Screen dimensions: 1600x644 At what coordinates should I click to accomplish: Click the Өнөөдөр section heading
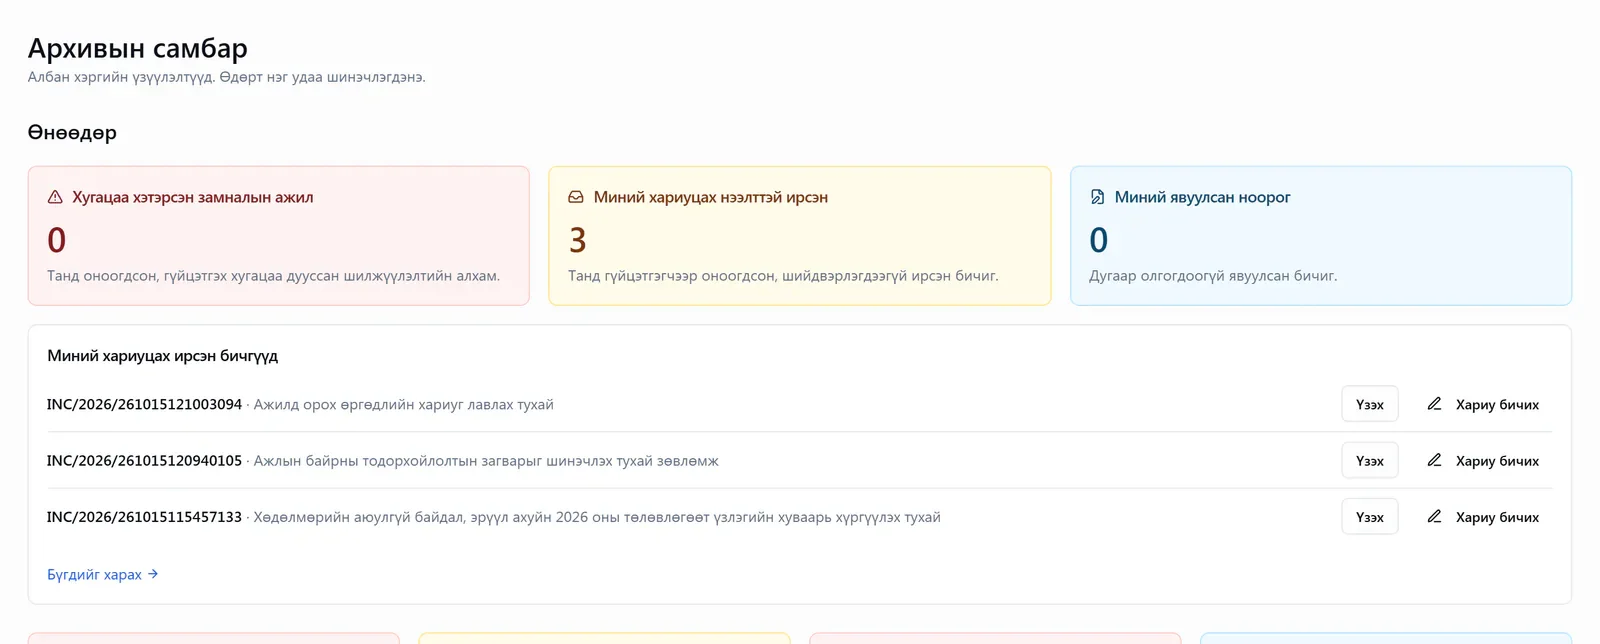[x=72, y=132]
